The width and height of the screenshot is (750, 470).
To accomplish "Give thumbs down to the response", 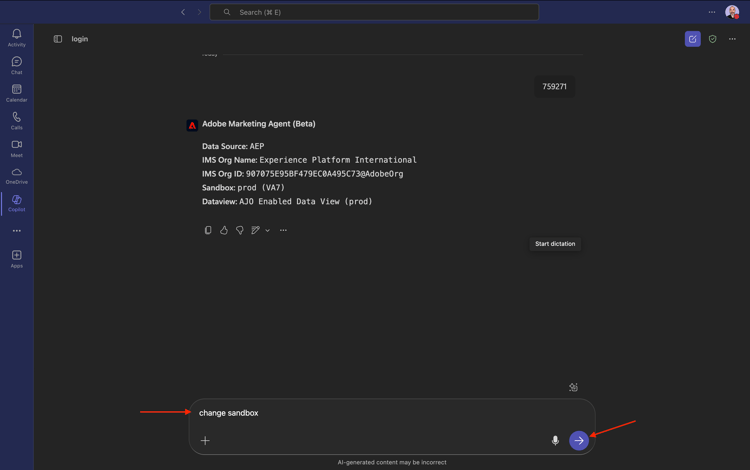I will 240,230.
